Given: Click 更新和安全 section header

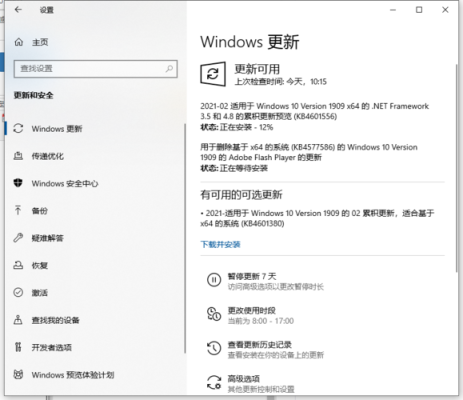Looking at the screenshot, I should [x=33, y=95].
